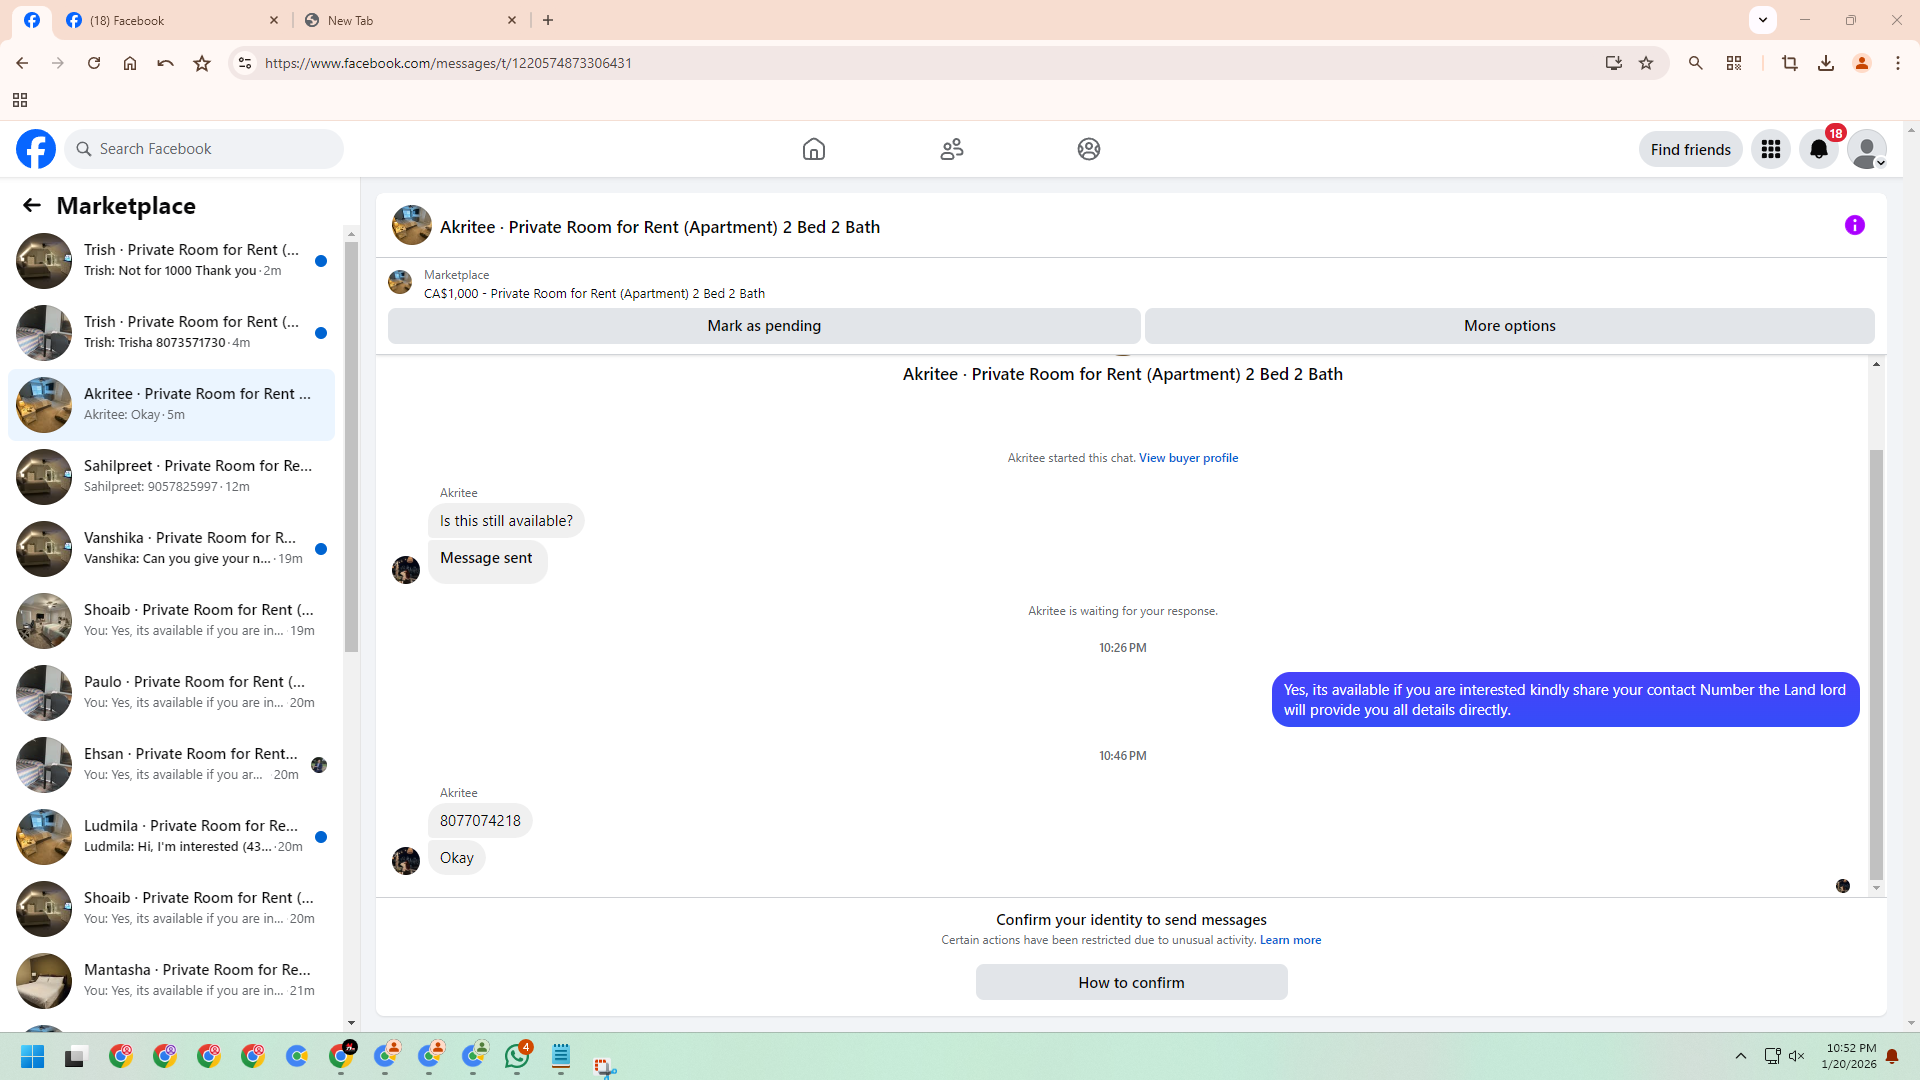The height and width of the screenshot is (1080, 1920).
Task: Click the More options button
Action: point(1509,326)
